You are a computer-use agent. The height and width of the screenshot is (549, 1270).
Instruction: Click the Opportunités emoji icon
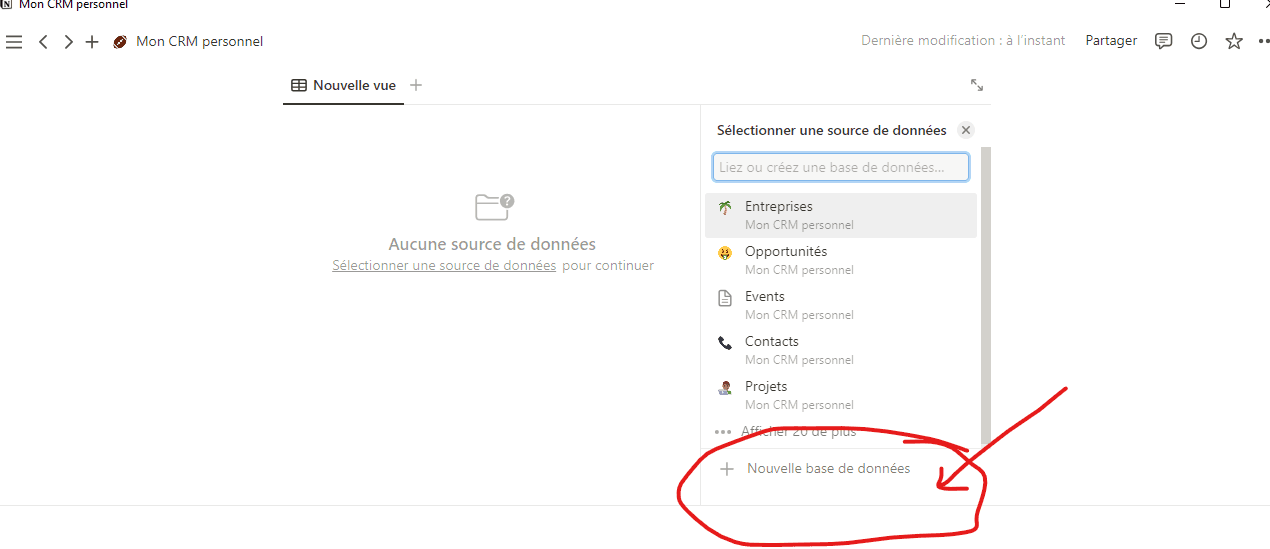tap(725, 253)
